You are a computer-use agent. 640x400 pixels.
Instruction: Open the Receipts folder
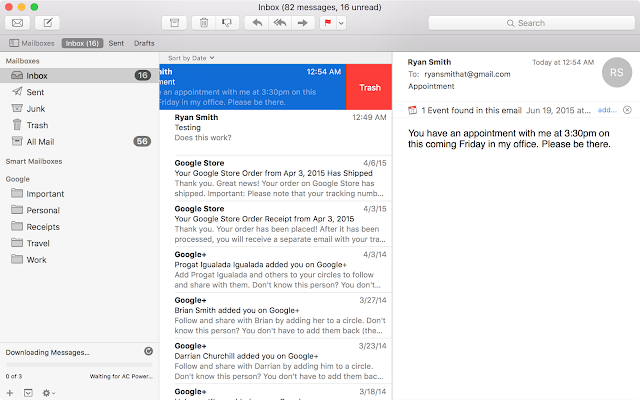click(x=78, y=227)
